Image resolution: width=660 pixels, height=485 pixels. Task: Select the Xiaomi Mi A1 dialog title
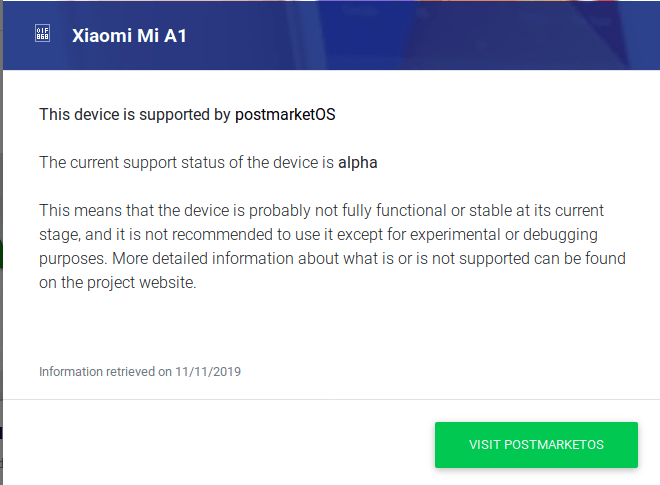129,36
